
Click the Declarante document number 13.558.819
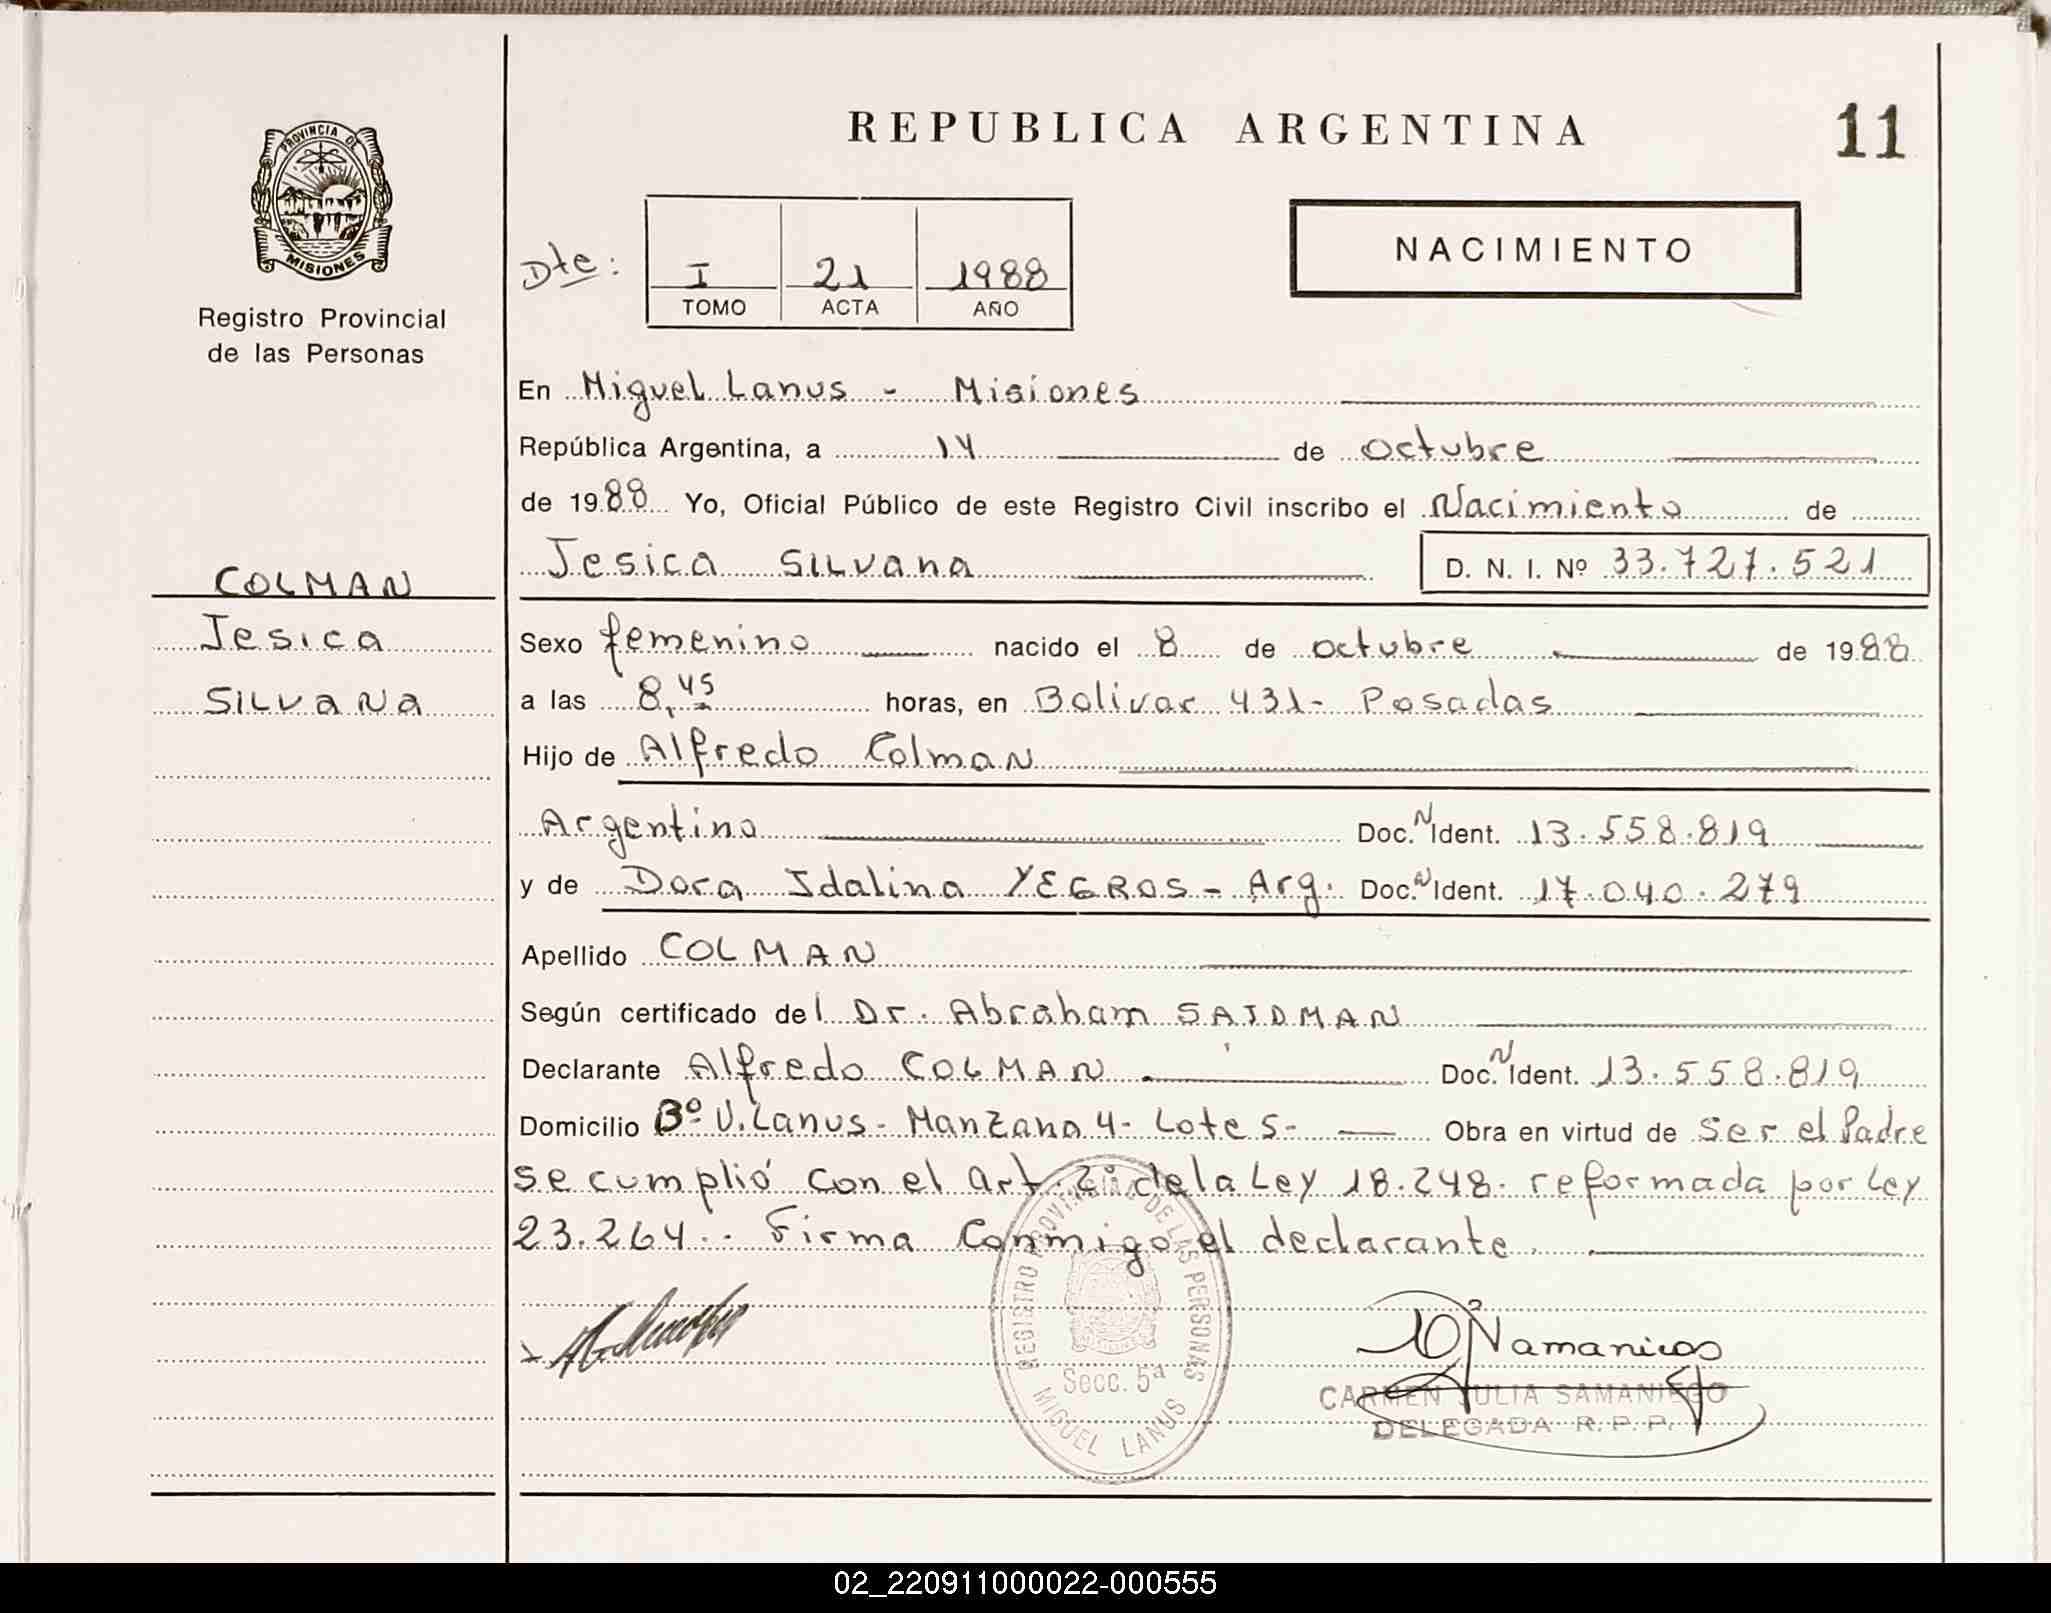coord(1727,1072)
